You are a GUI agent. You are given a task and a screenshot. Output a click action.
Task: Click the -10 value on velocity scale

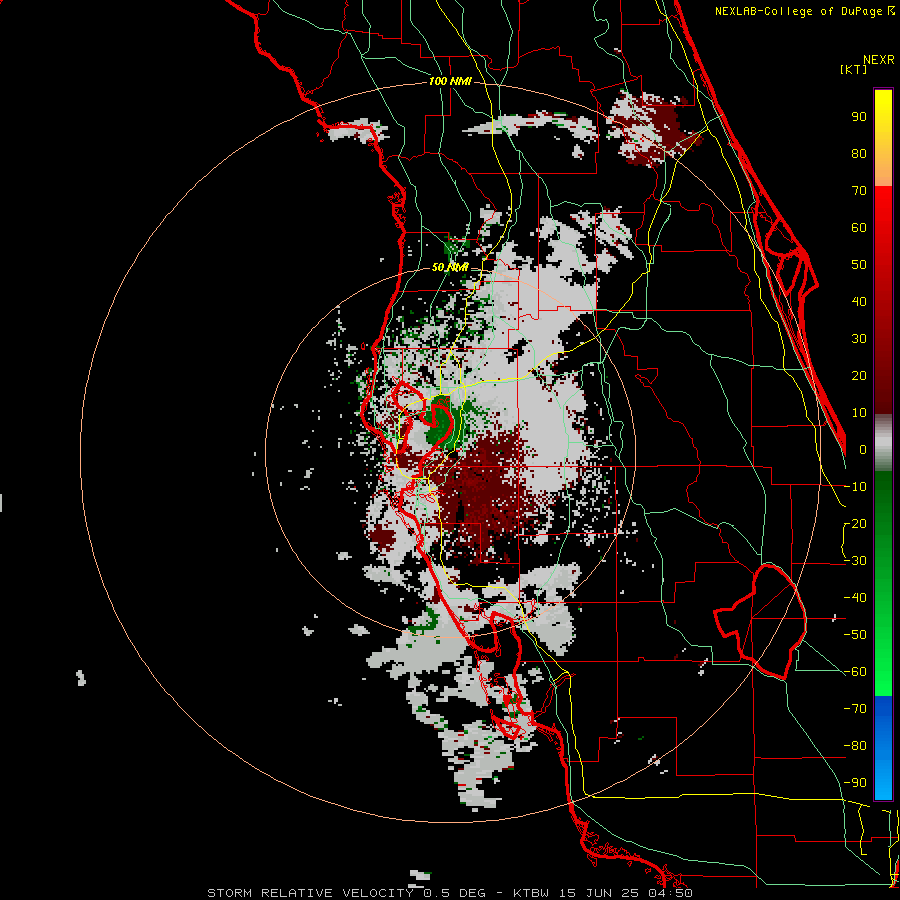pyautogui.click(x=855, y=487)
